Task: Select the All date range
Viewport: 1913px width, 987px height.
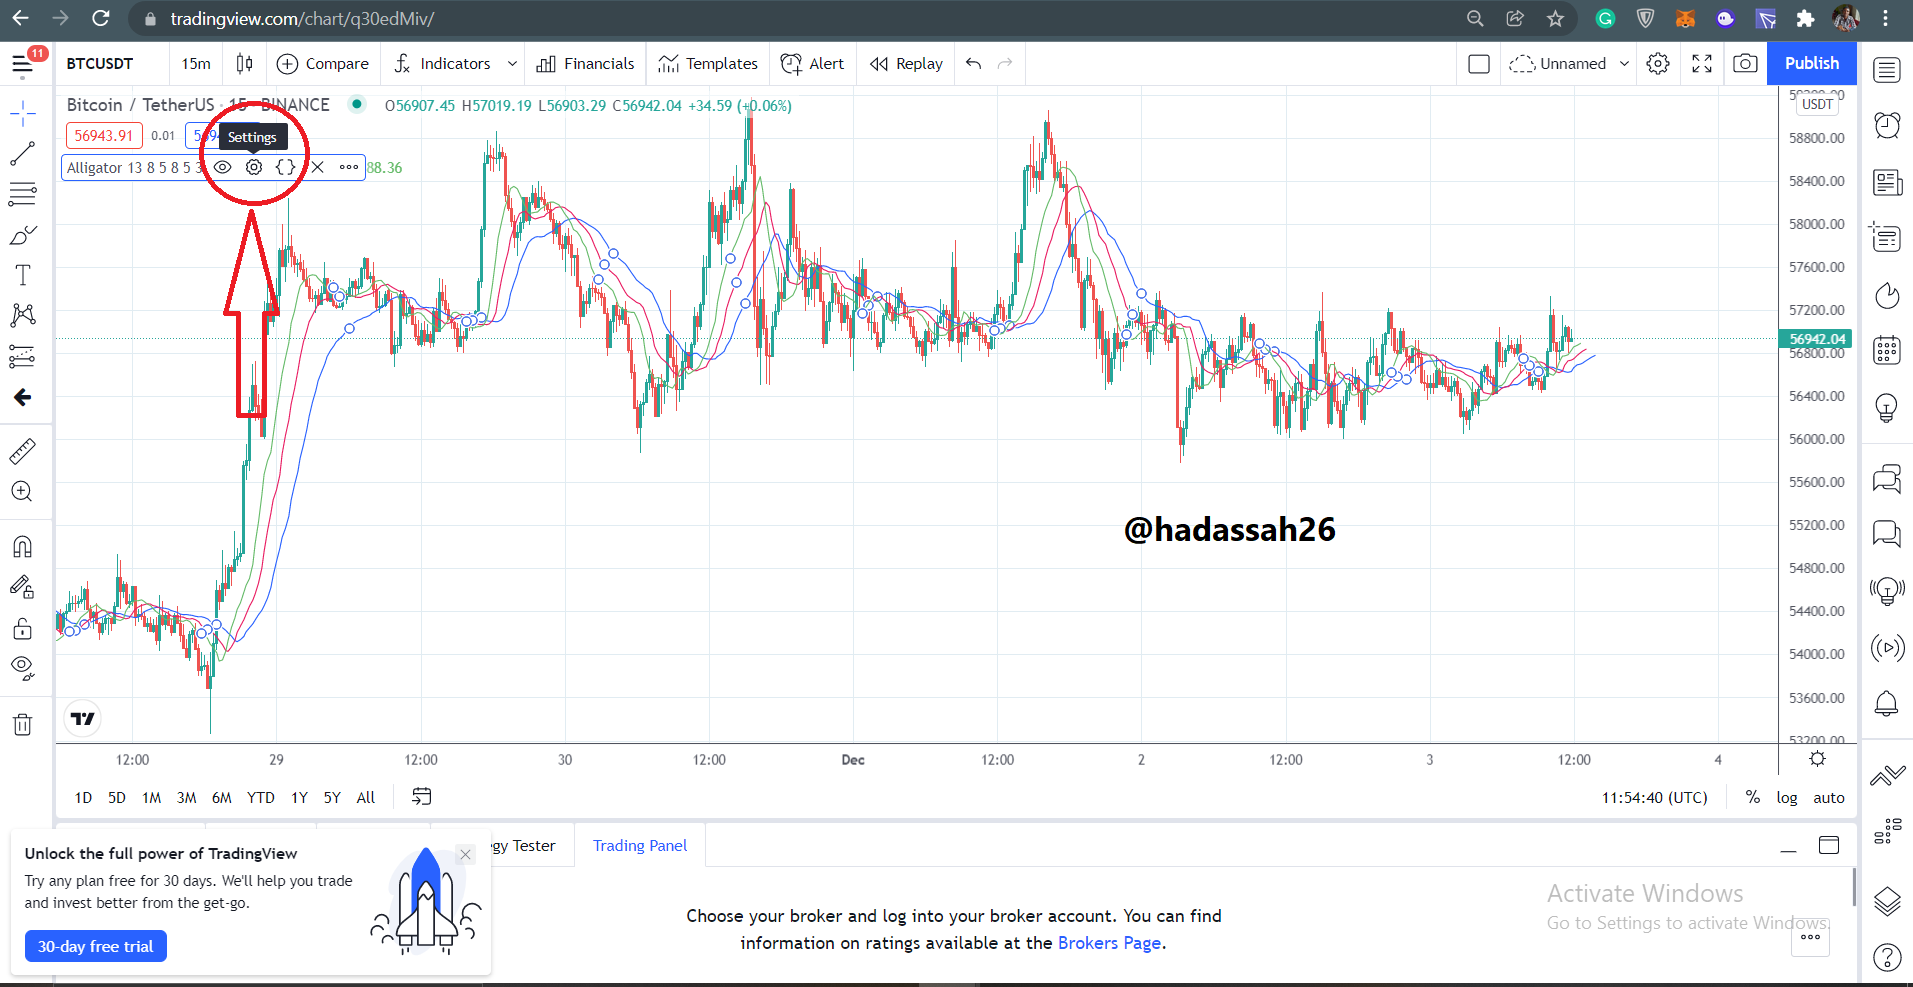Action: (x=366, y=797)
